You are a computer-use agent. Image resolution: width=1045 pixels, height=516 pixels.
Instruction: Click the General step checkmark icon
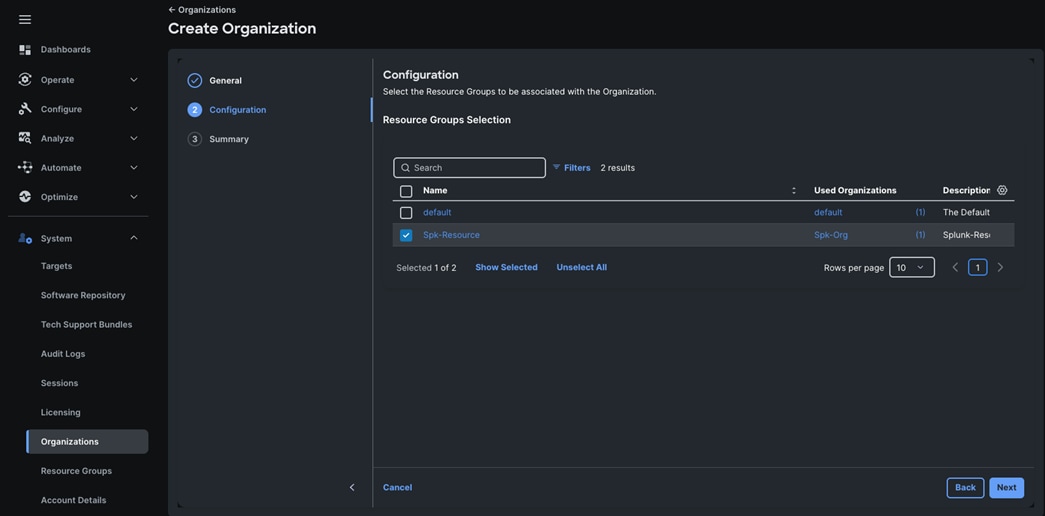point(195,81)
